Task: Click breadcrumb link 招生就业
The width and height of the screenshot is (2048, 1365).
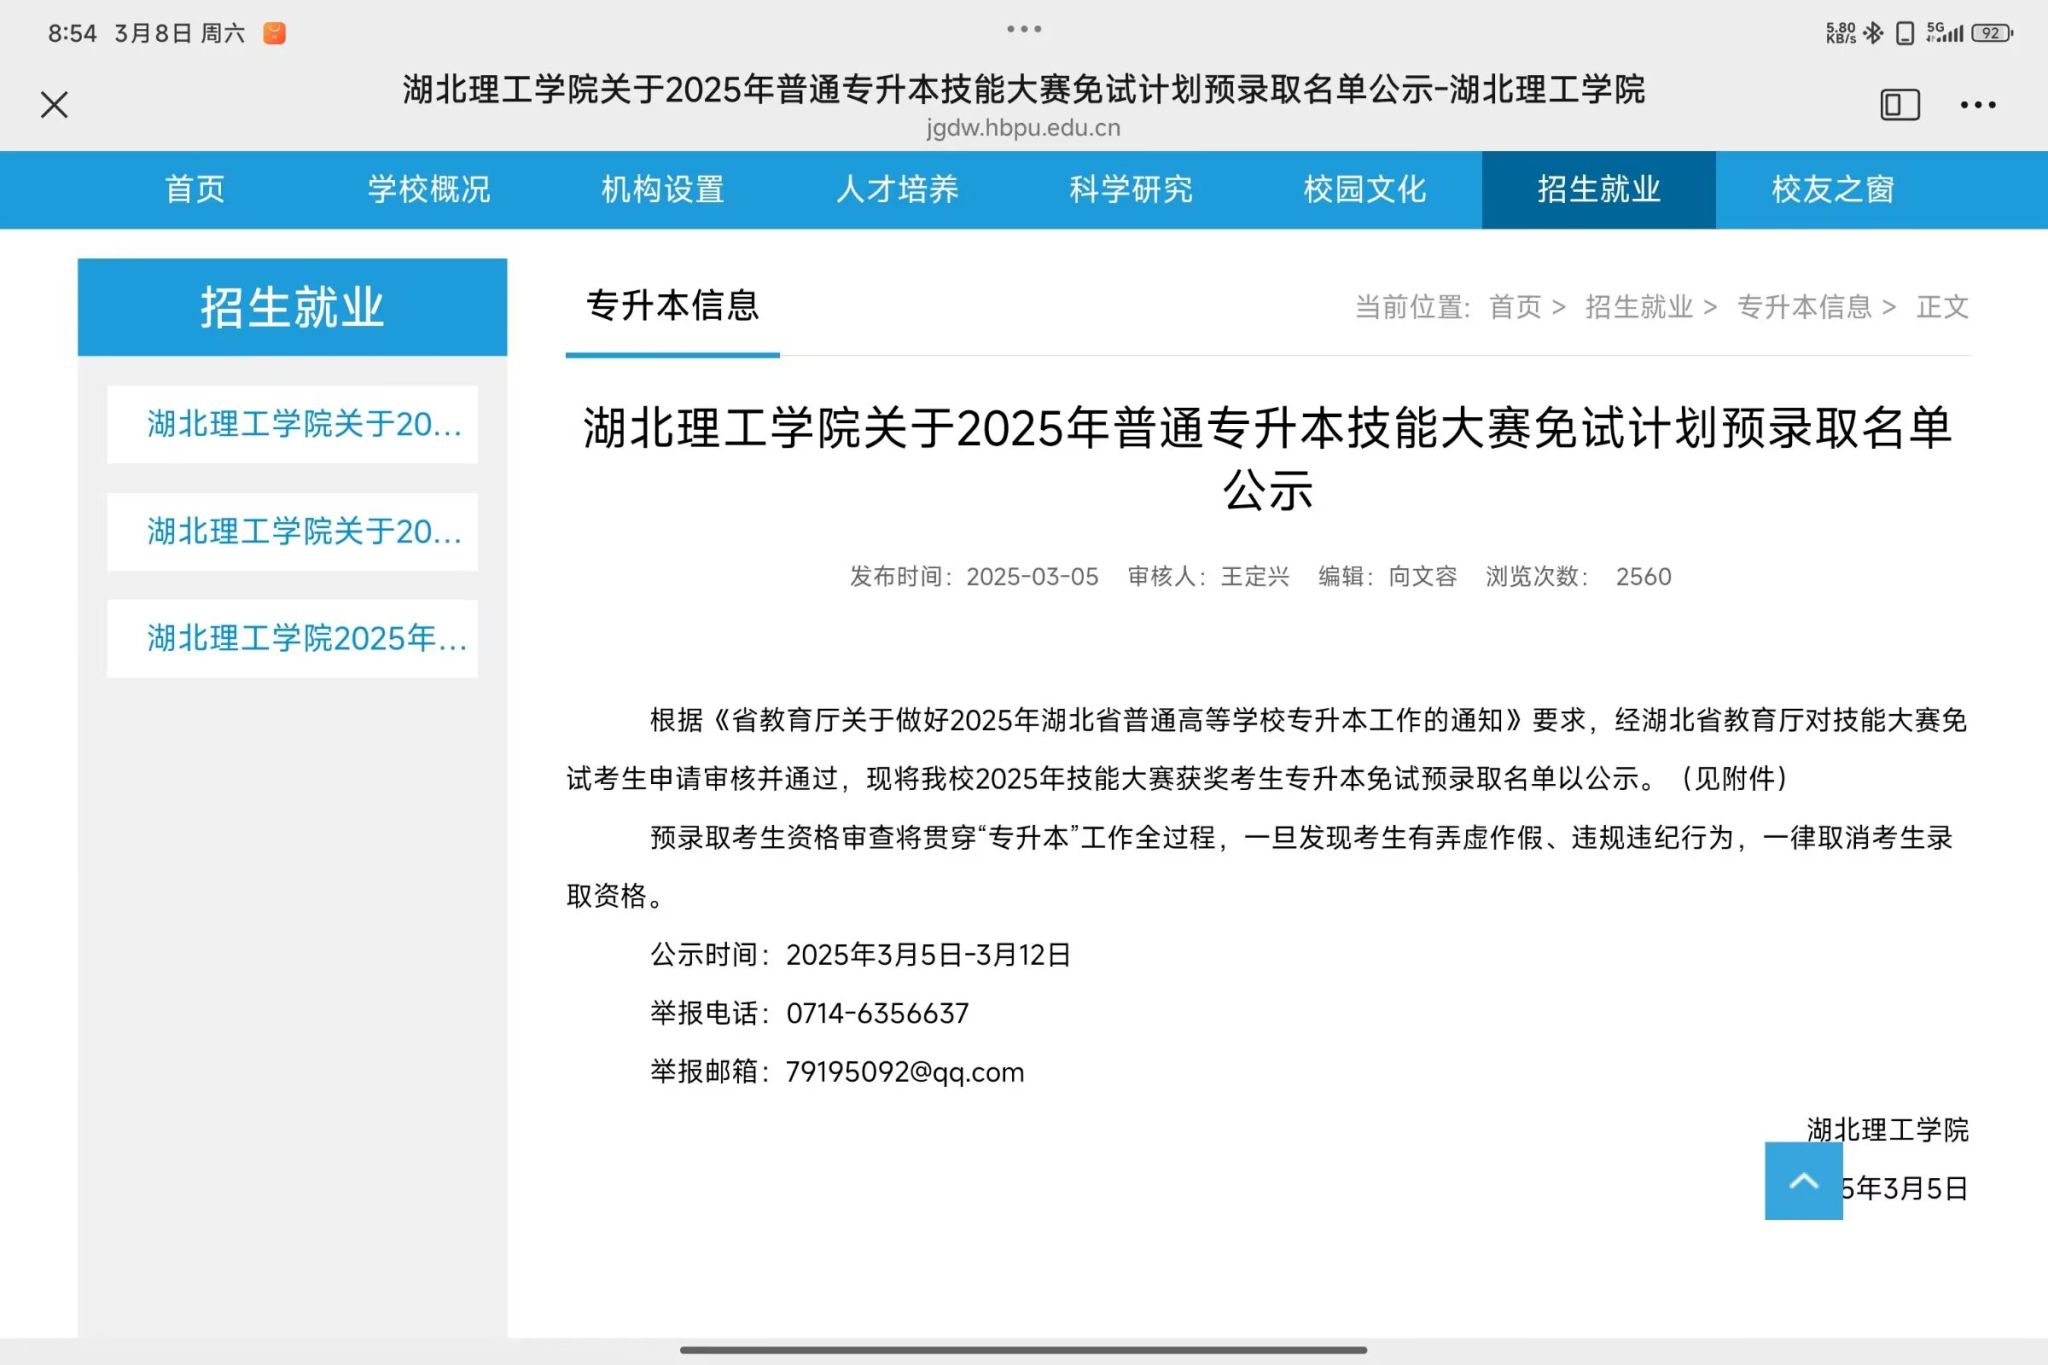Action: tap(1638, 307)
